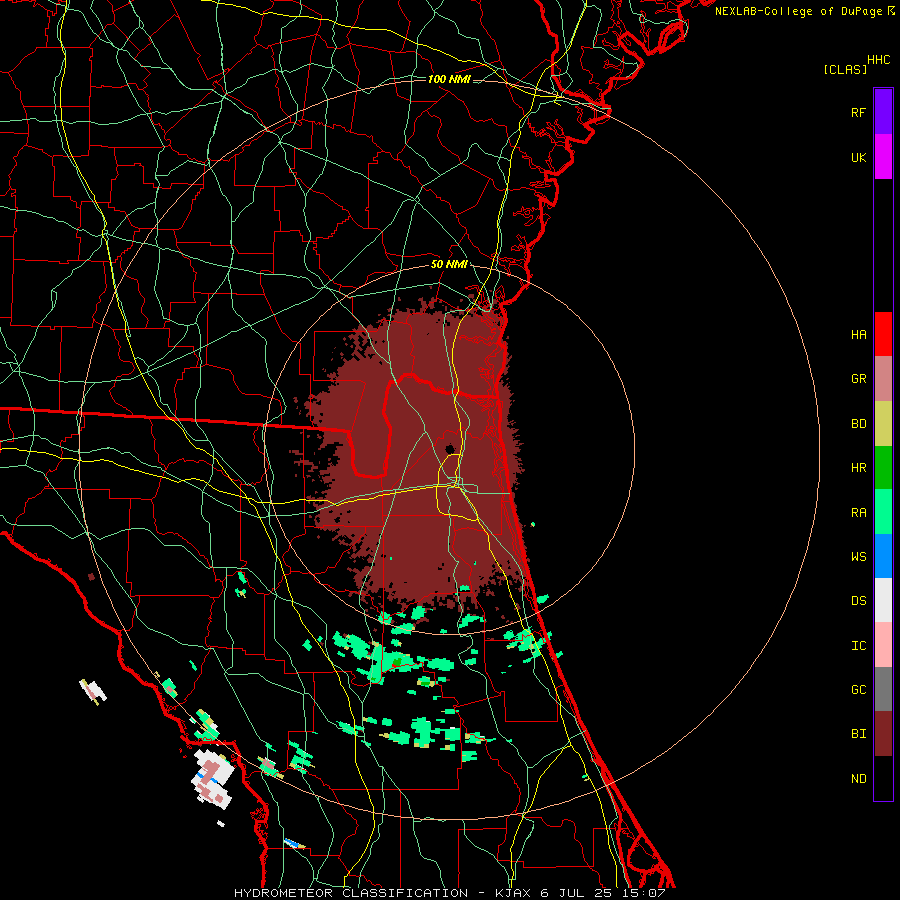
Task: Click the 15:07 timestamp
Action: pyautogui.click(x=644, y=893)
